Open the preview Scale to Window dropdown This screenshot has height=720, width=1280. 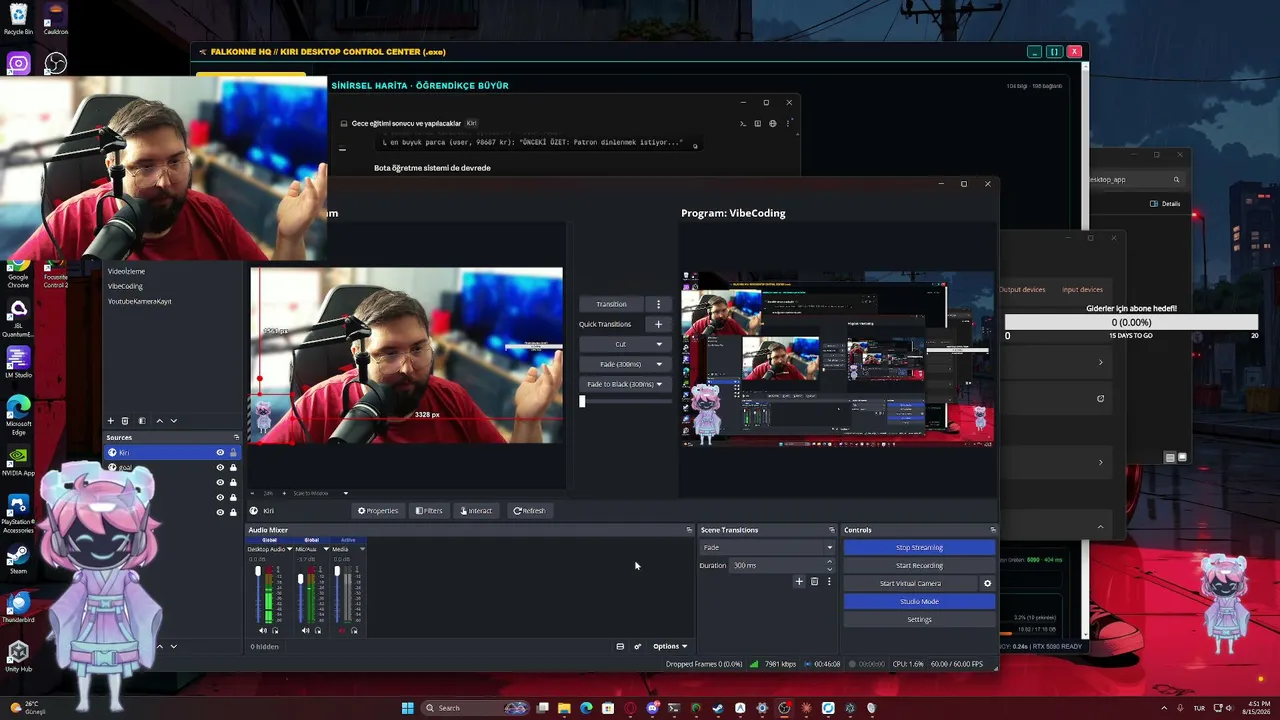pos(320,493)
